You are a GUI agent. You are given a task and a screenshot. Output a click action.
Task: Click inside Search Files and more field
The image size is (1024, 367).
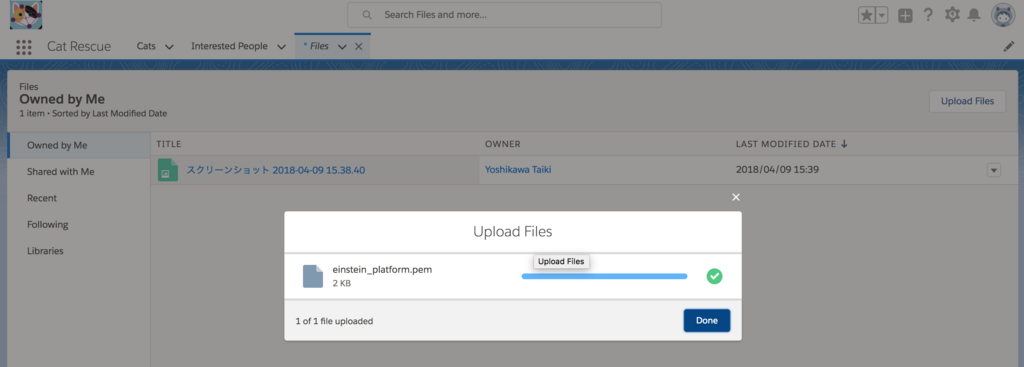point(504,14)
